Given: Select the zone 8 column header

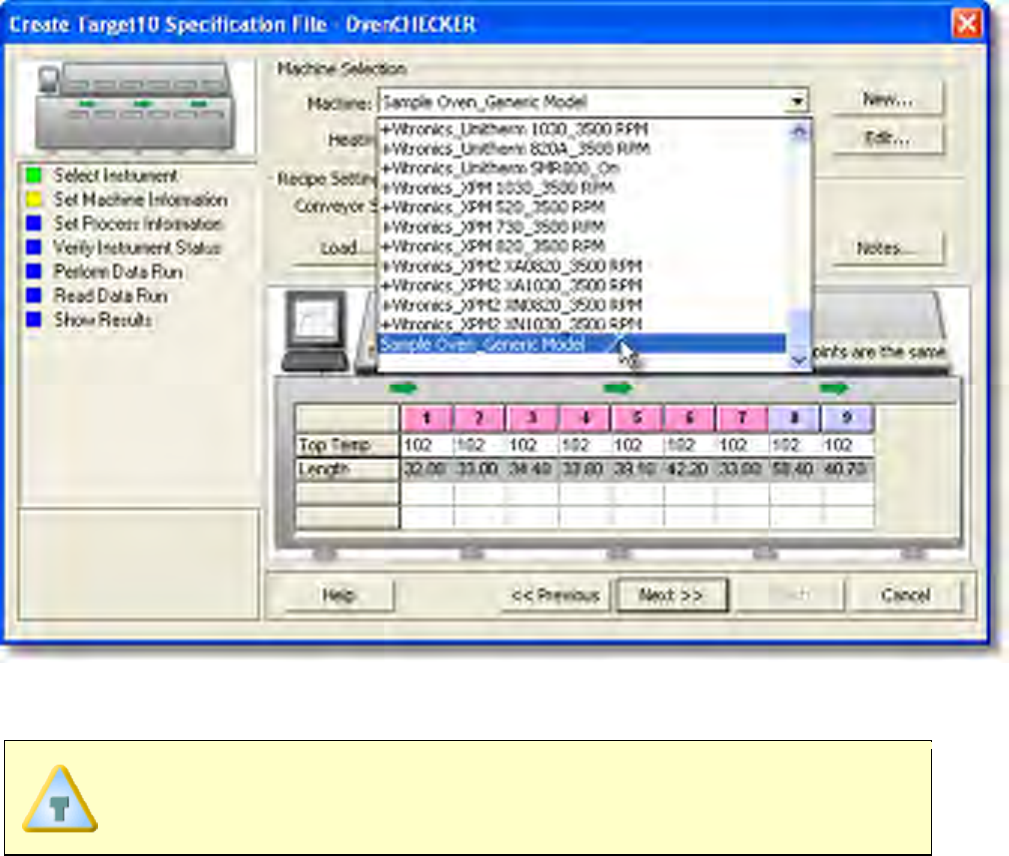Looking at the screenshot, I should tap(795, 418).
